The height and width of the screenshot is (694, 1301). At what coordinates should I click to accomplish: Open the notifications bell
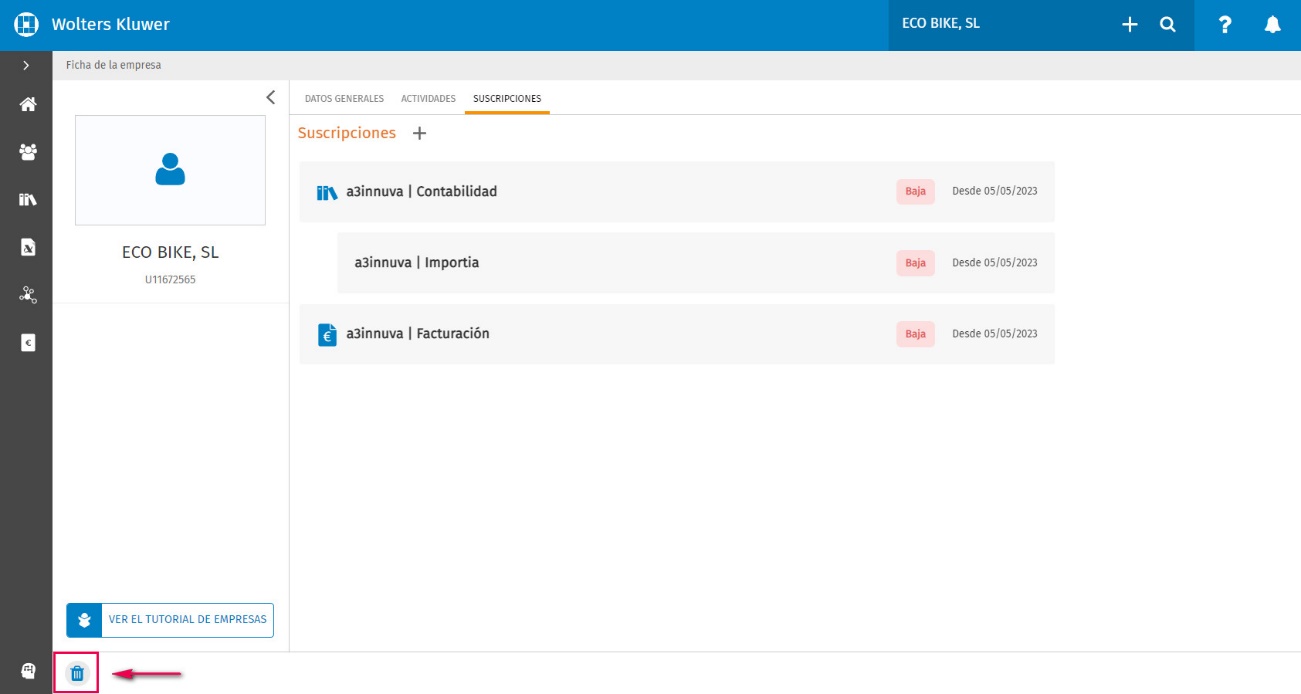tap(1273, 25)
